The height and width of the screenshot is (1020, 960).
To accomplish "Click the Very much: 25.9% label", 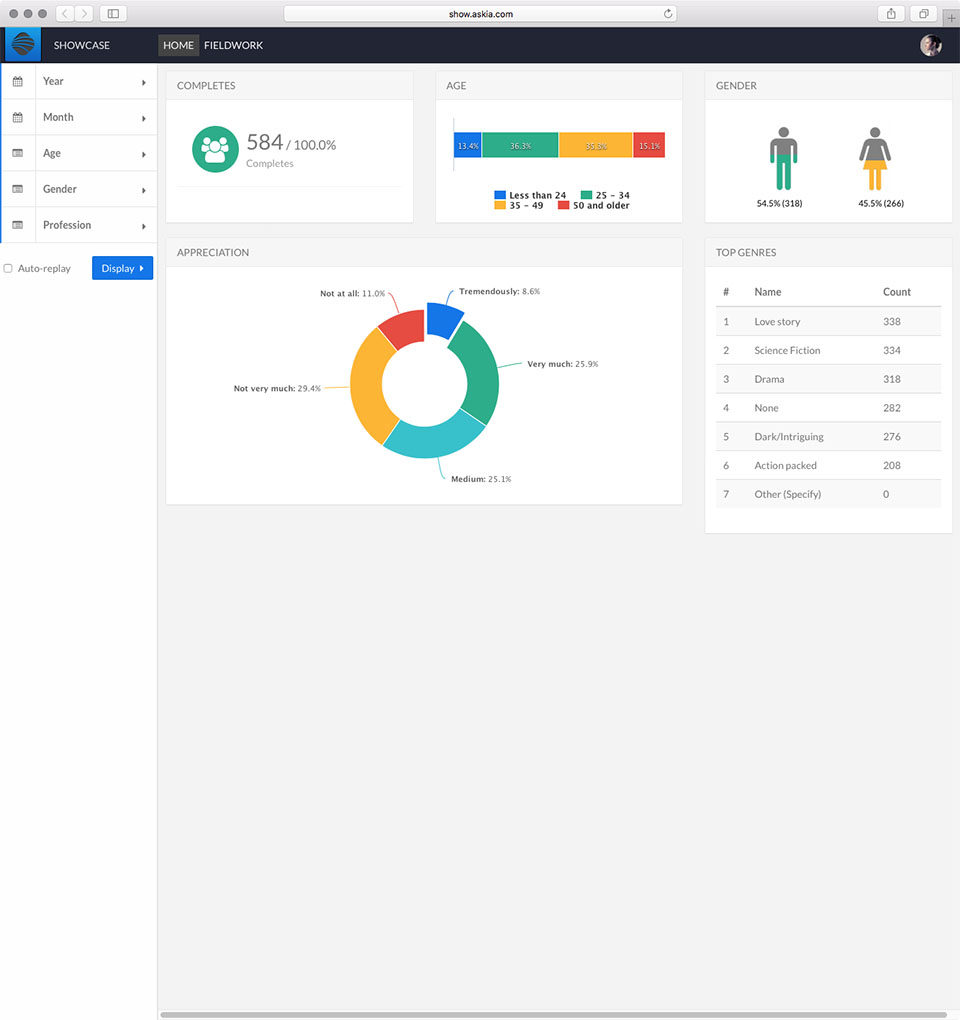I will click(x=563, y=364).
